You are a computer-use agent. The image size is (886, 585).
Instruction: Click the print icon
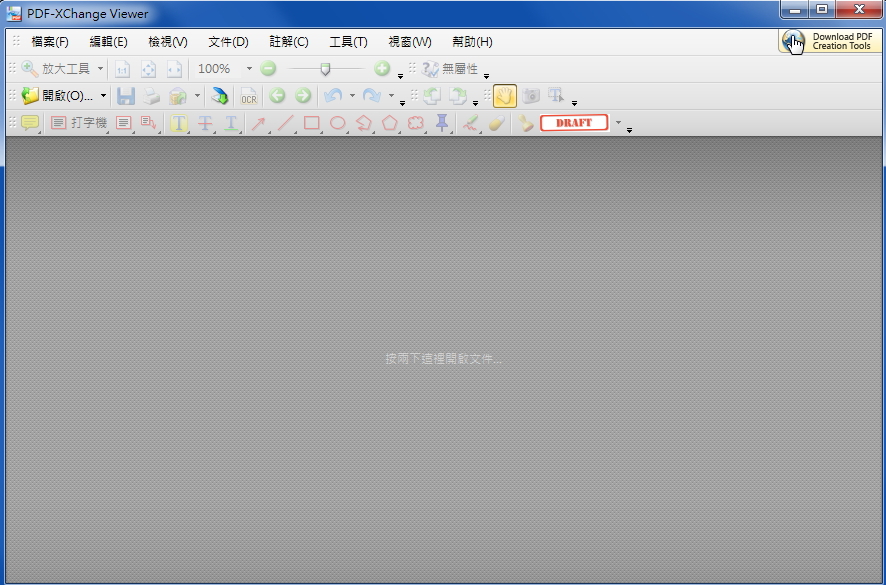tap(151, 96)
